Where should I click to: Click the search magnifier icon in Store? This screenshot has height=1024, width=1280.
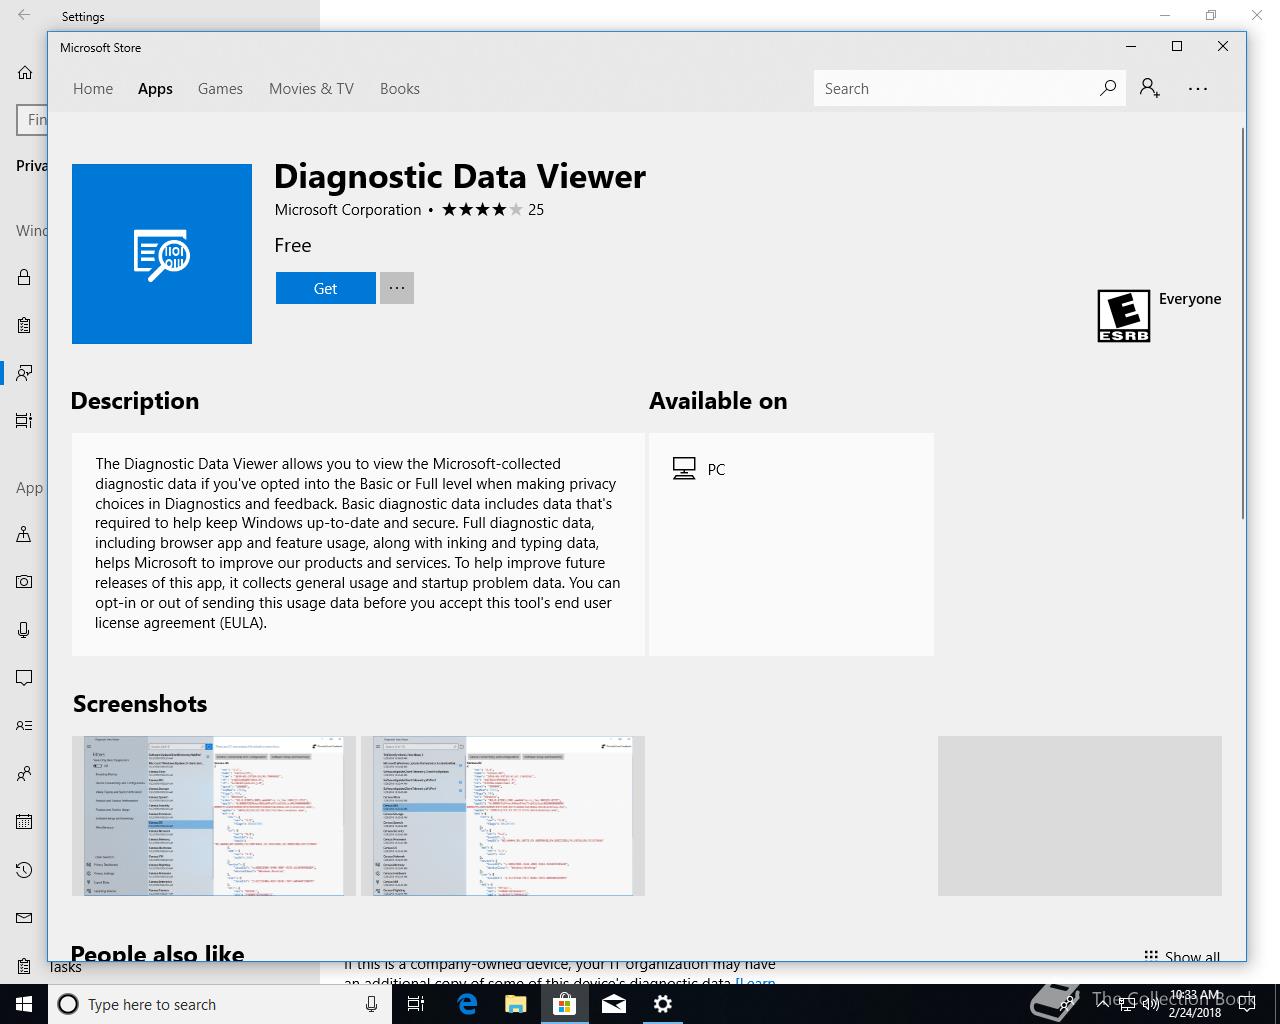click(1107, 88)
